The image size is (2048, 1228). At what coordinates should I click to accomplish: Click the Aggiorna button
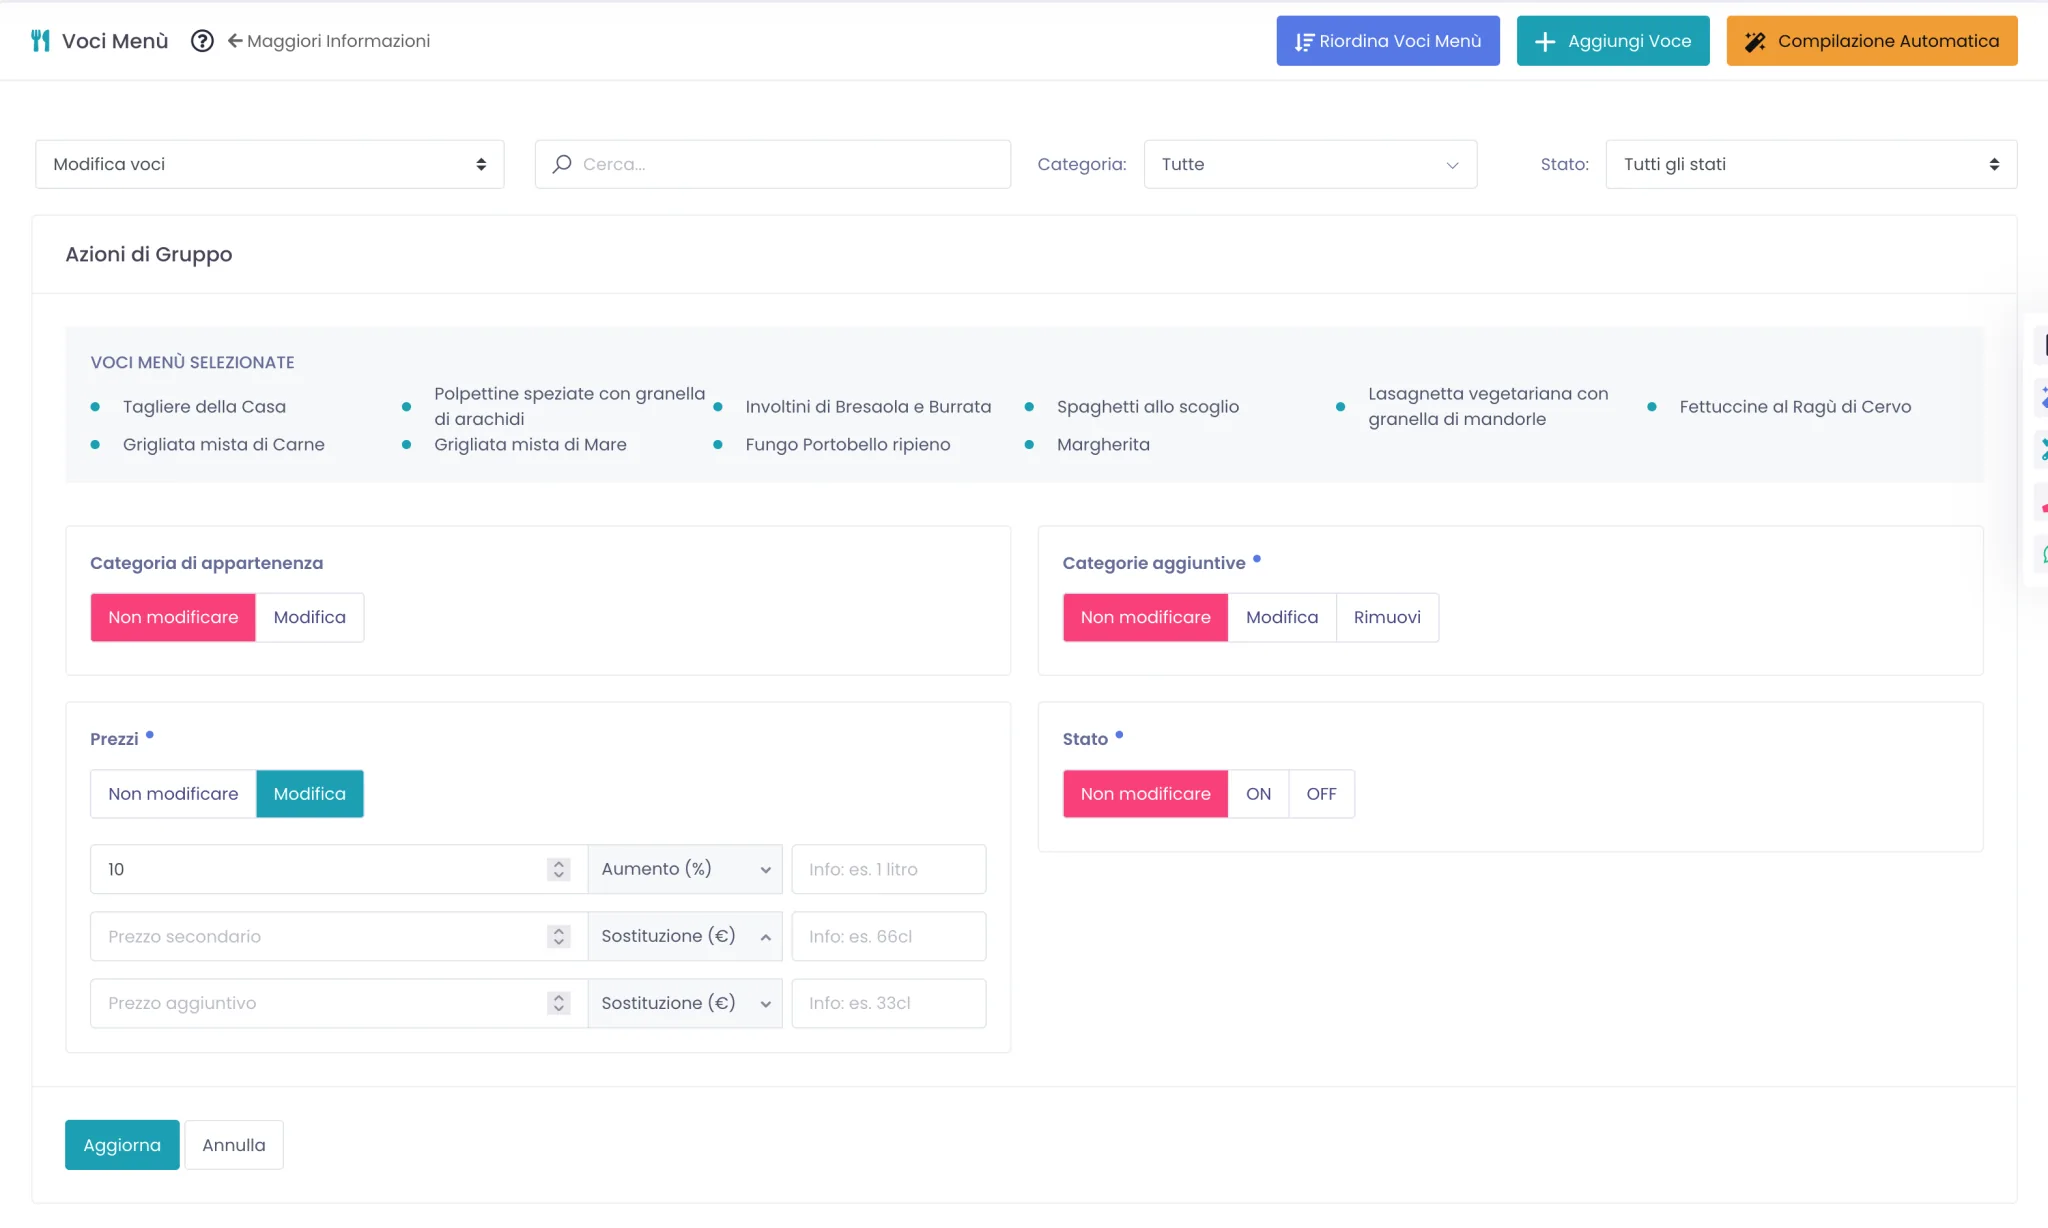click(122, 1145)
